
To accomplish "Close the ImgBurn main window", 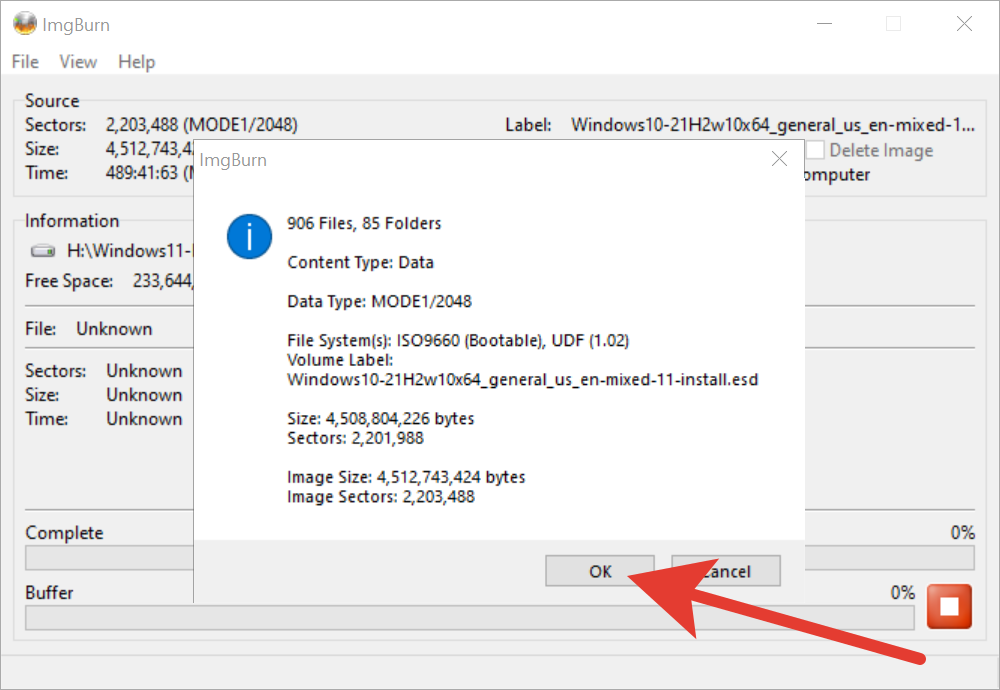I will pos(964,24).
